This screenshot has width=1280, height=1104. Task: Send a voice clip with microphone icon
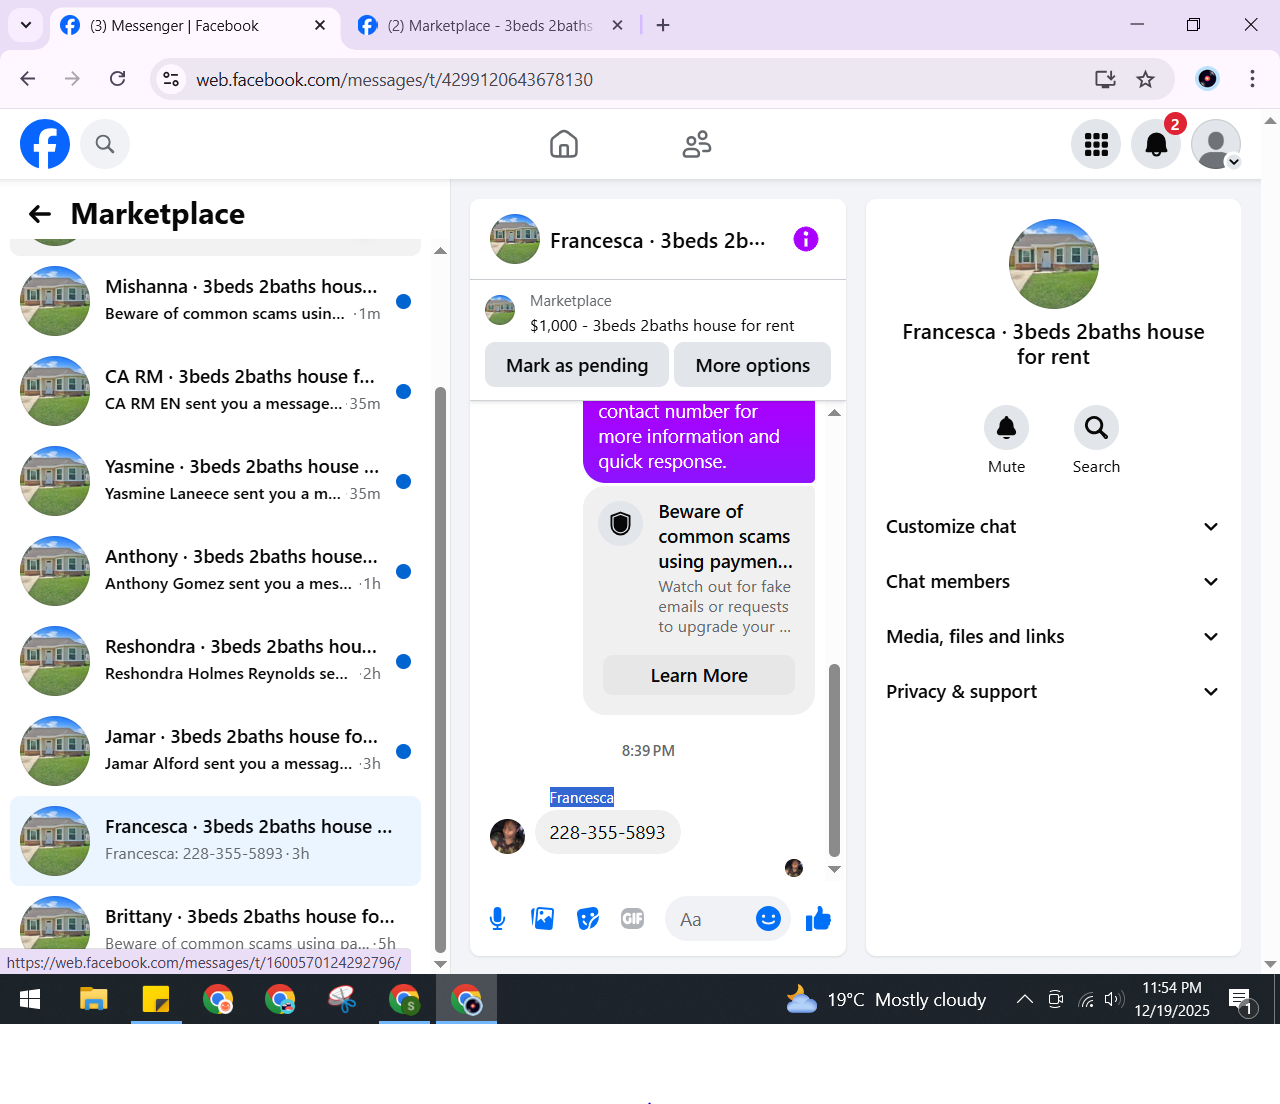pyautogui.click(x=497, y=919)
